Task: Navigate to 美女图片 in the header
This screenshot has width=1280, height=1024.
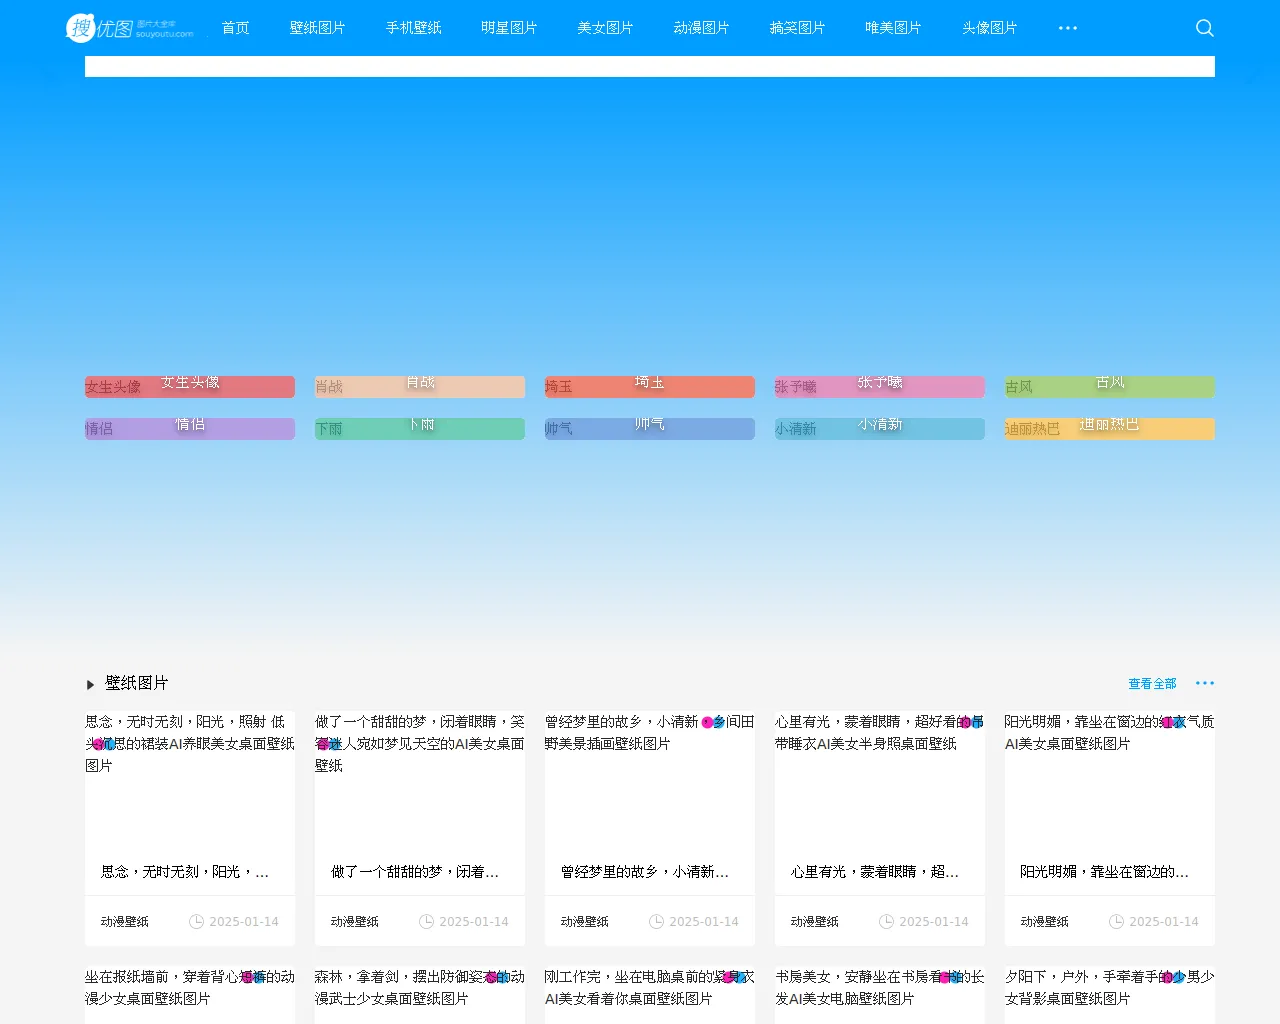Action: (606, 28)
